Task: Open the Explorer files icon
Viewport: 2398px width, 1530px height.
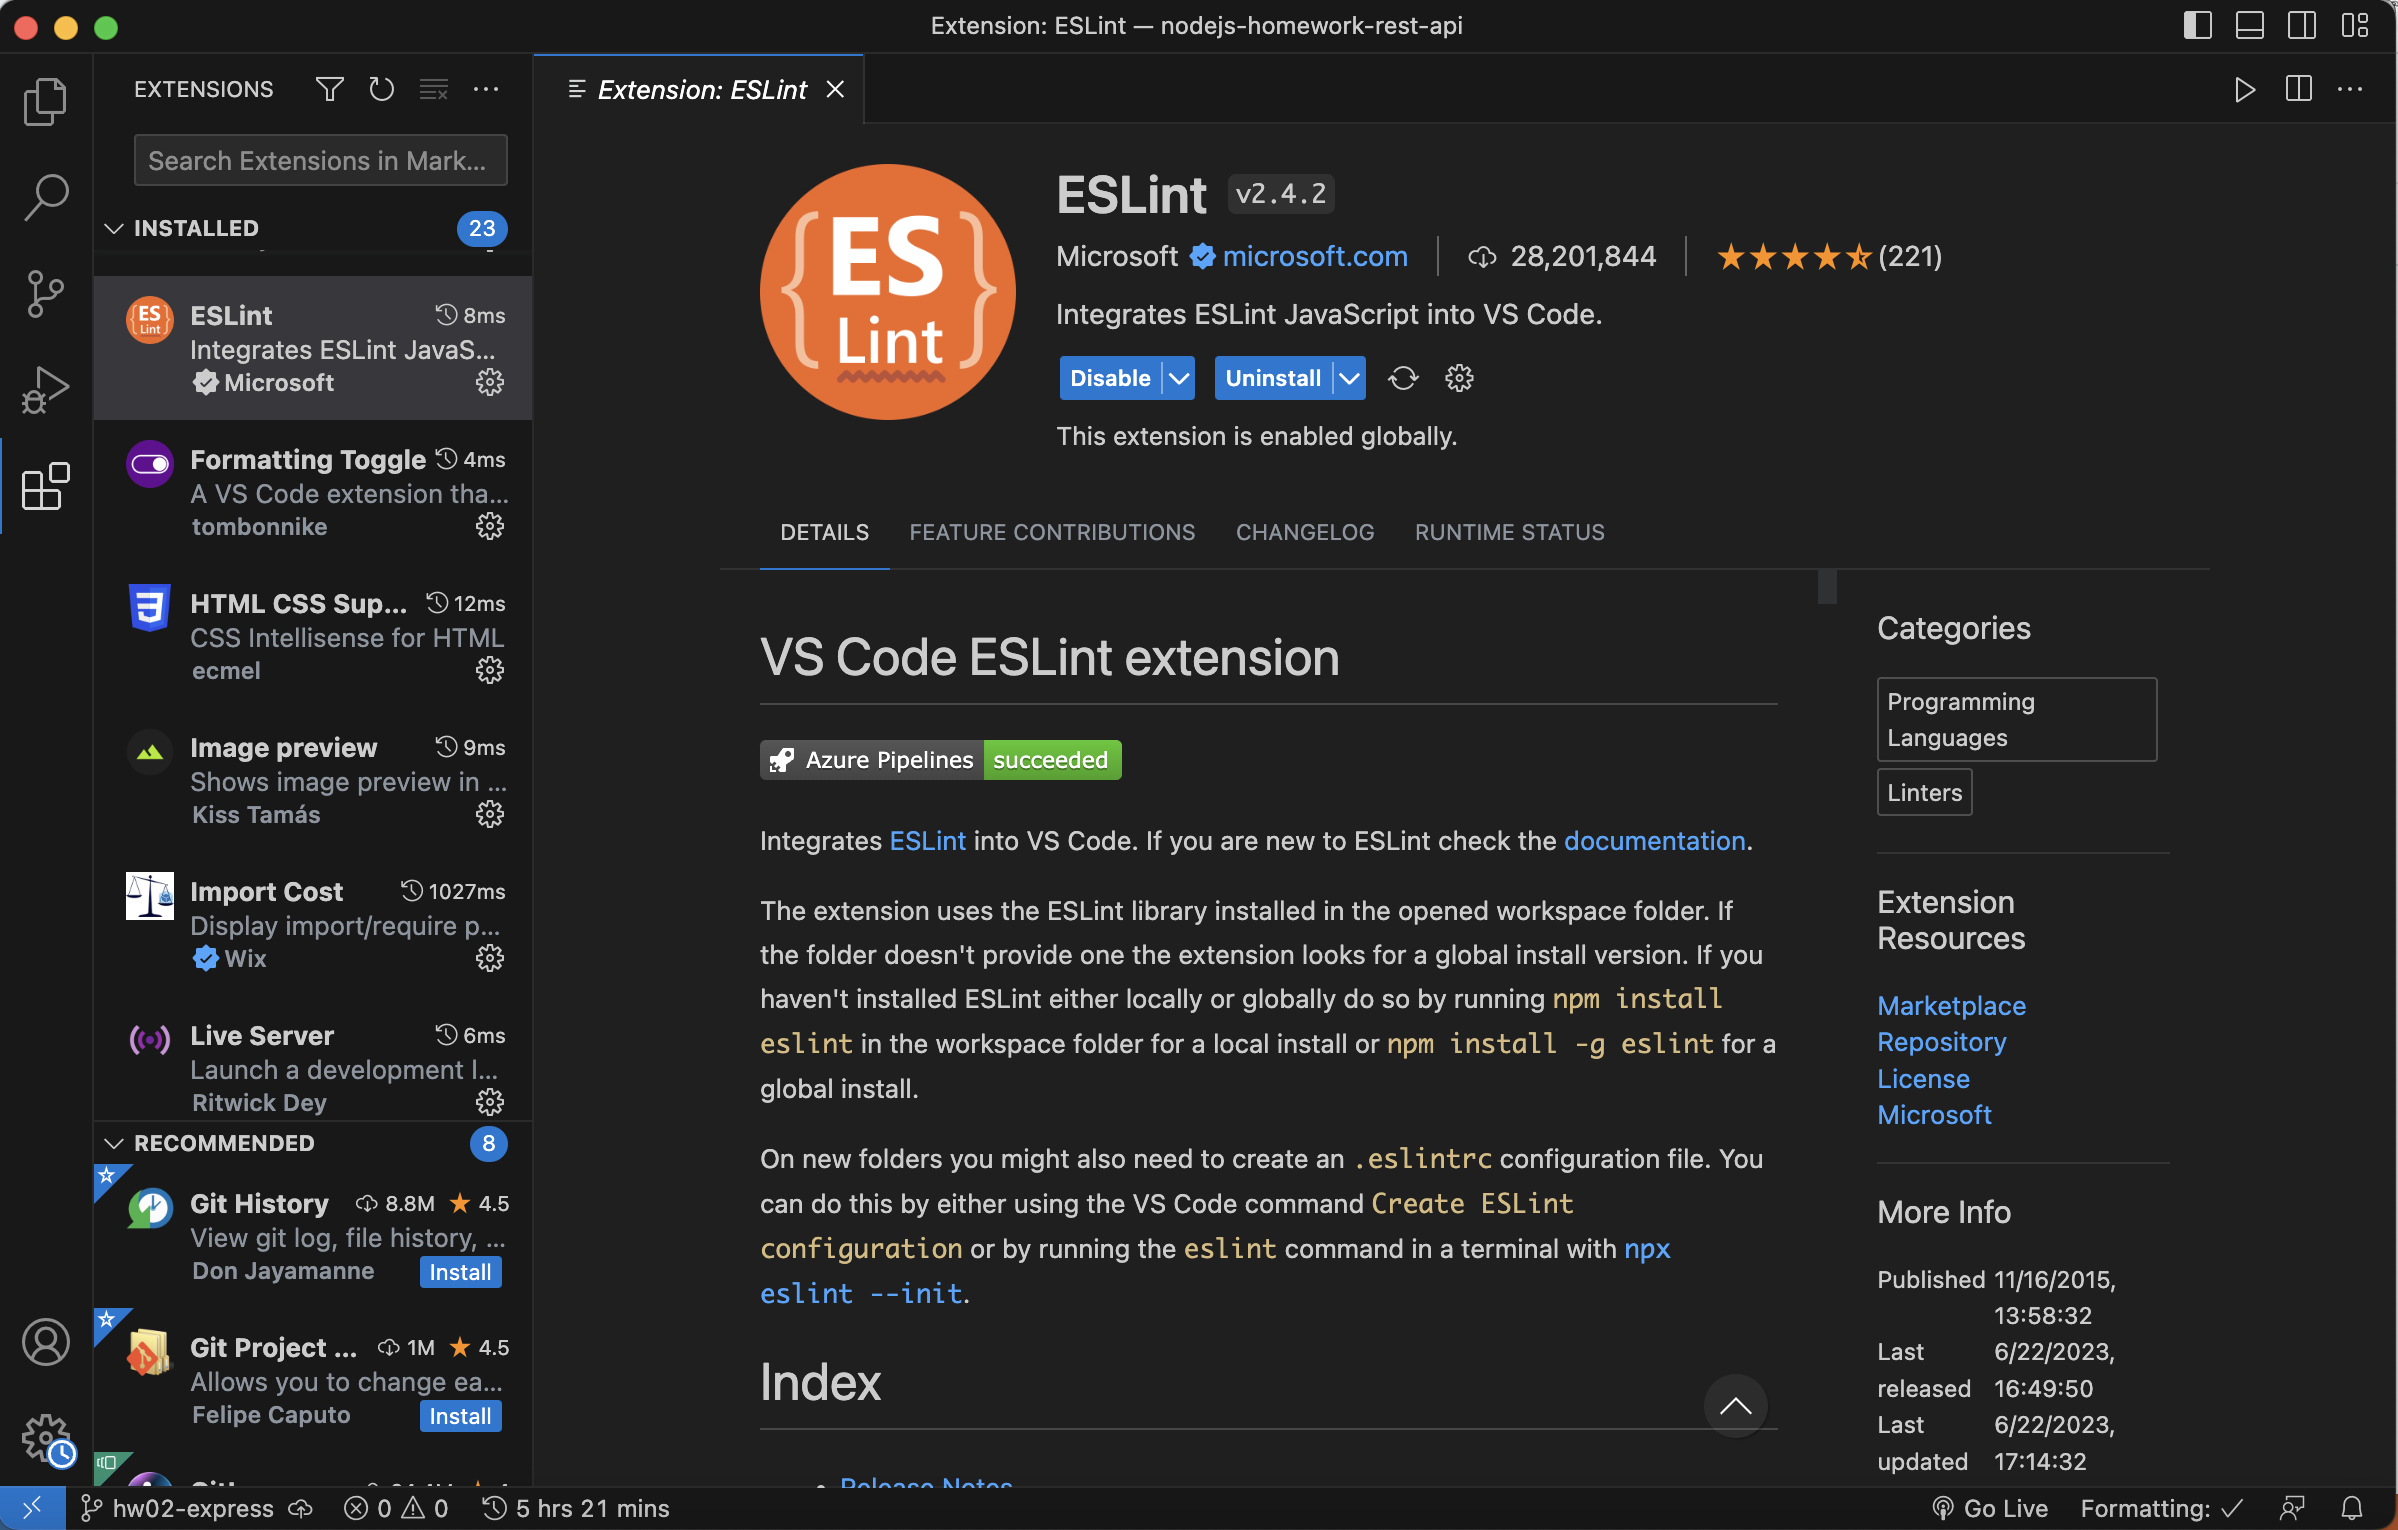Action: pos(45,101)
